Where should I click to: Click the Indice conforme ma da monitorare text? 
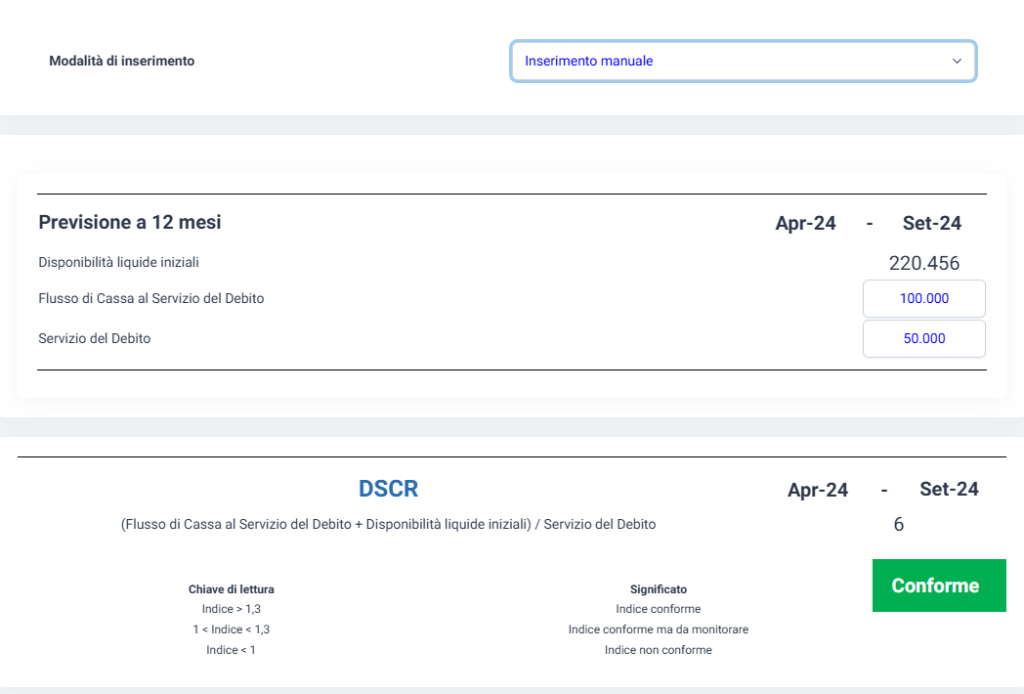(658, 629)
